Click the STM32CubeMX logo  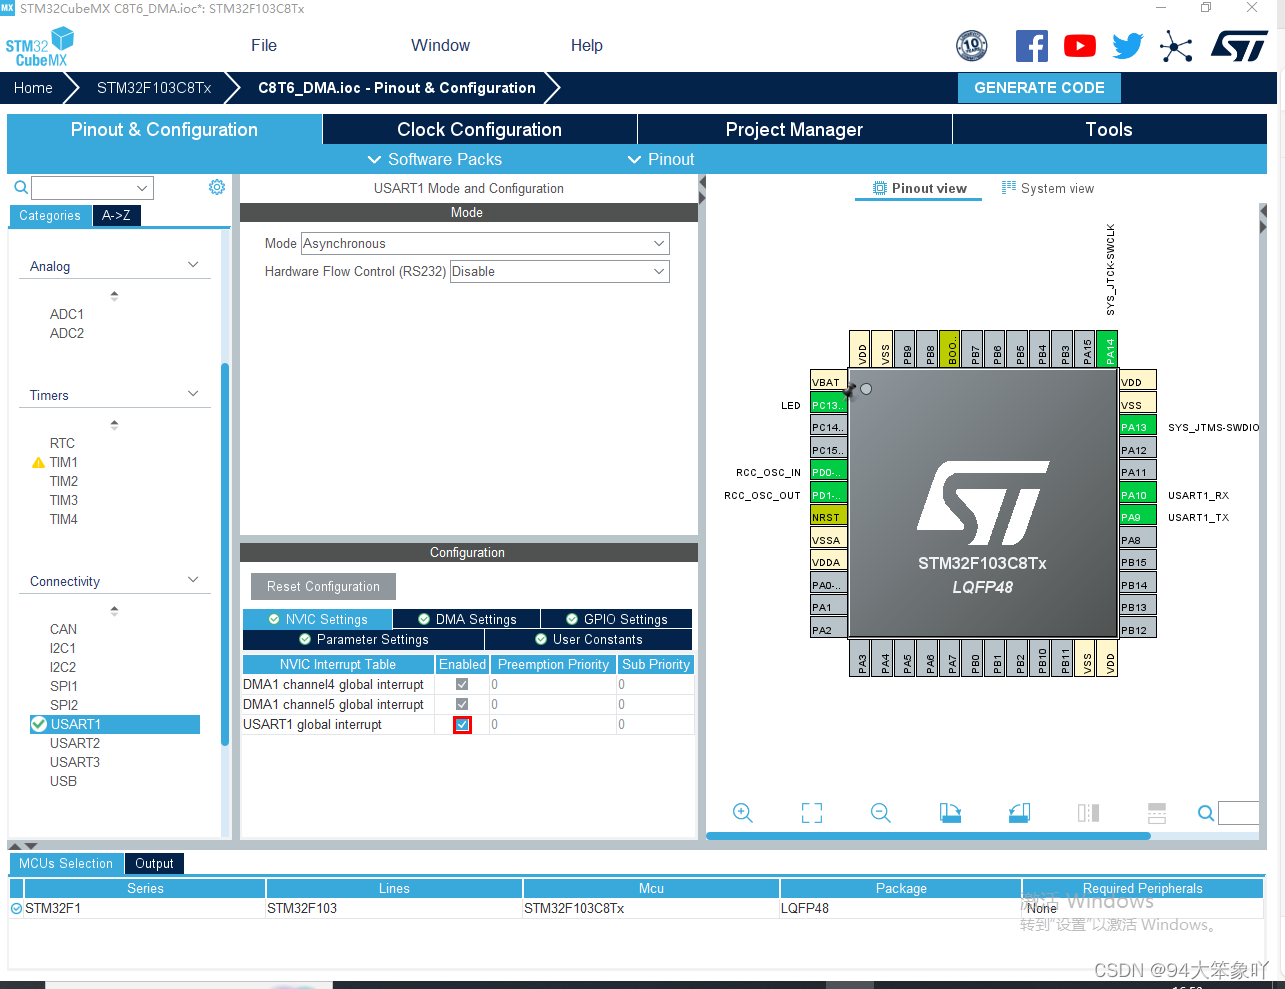tap(39, 45)
